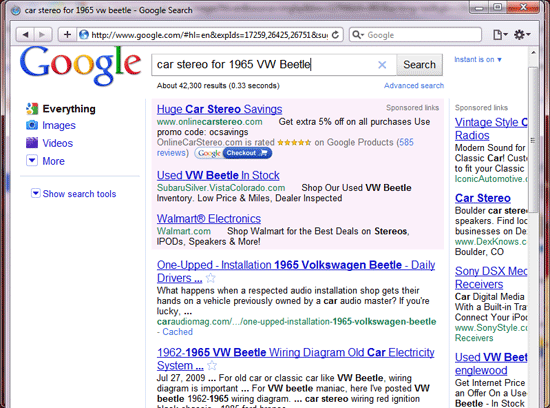Open Used VW Beetle englewood sponsored link

click(x=491, y=364)
